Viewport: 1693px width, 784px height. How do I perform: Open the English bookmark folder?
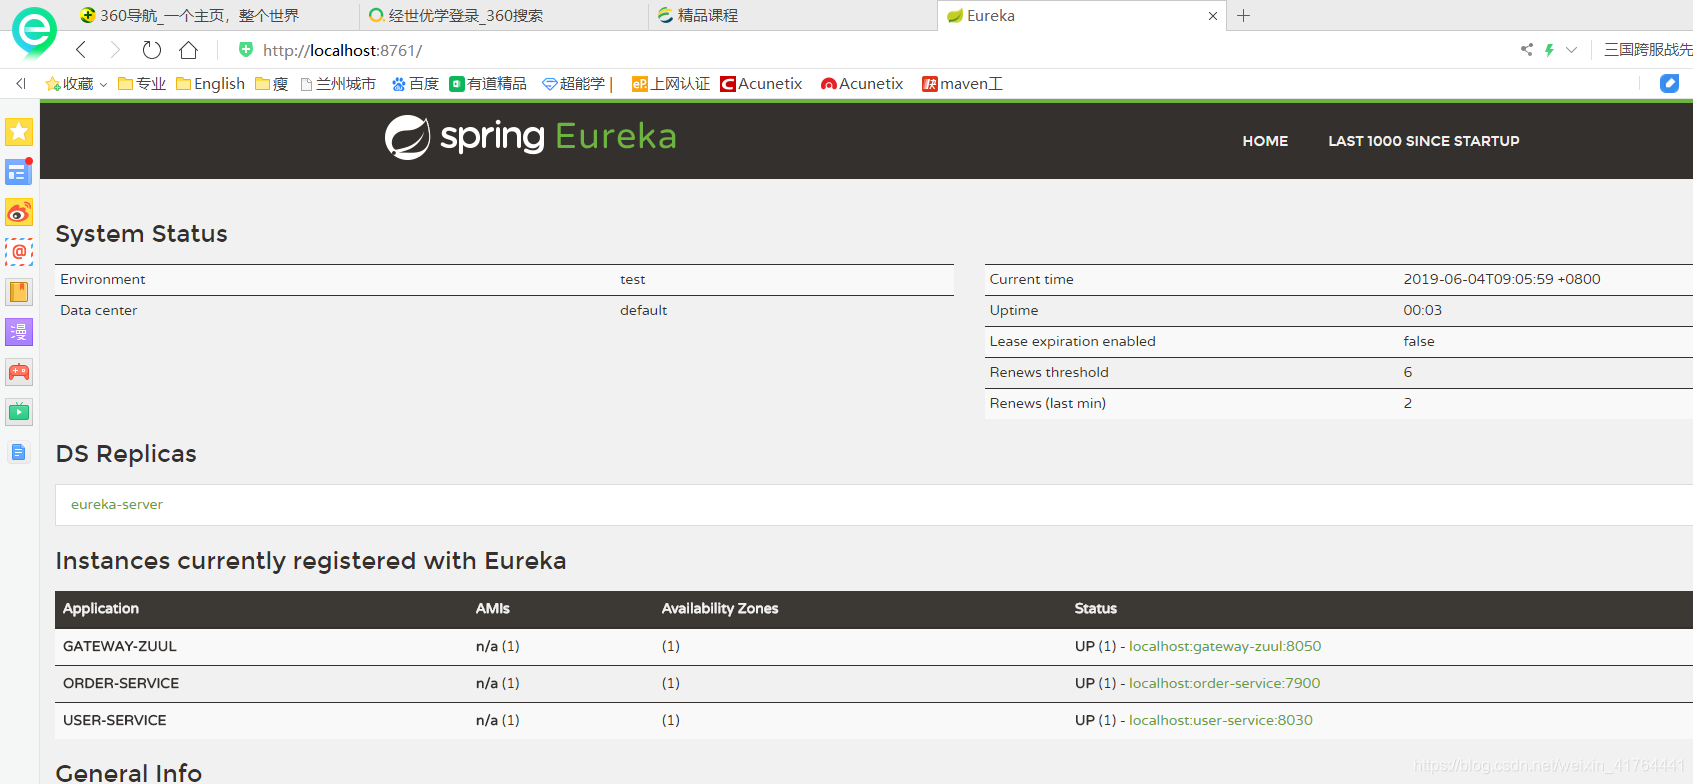coord(210,84)
